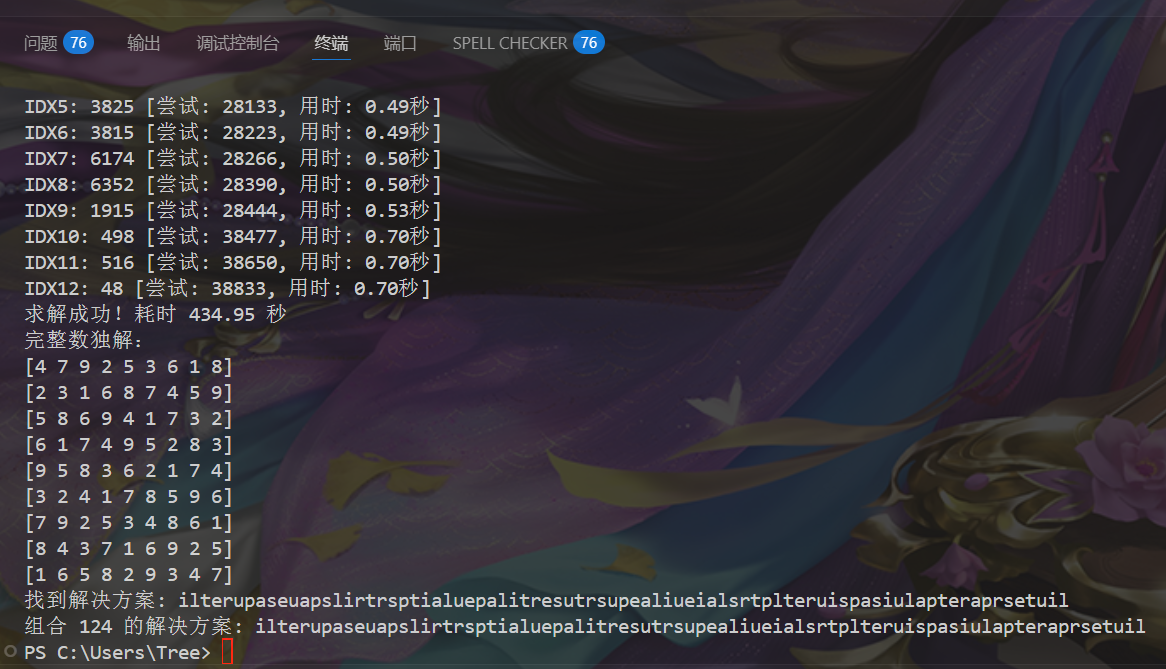Click sudoku row [1 6 5 8 2 9 3 4 7]
Viewport: 1166px width, 669px height.
(129, 575)
